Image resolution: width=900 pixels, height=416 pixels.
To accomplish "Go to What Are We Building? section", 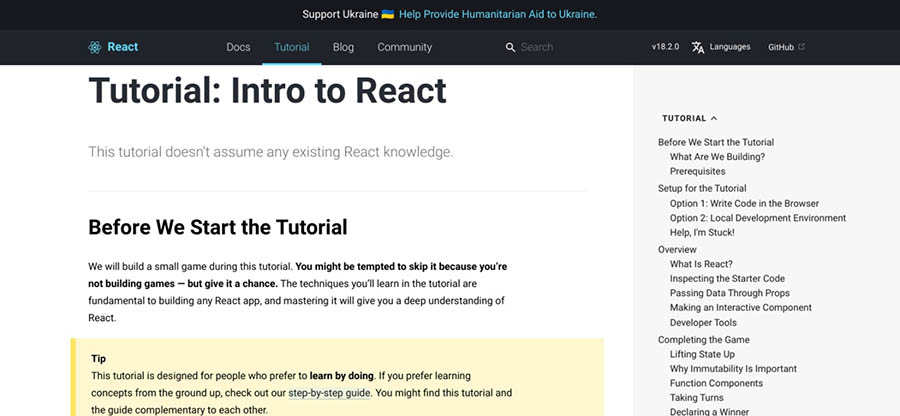I will pyautogui.click(x=717, y=157).
